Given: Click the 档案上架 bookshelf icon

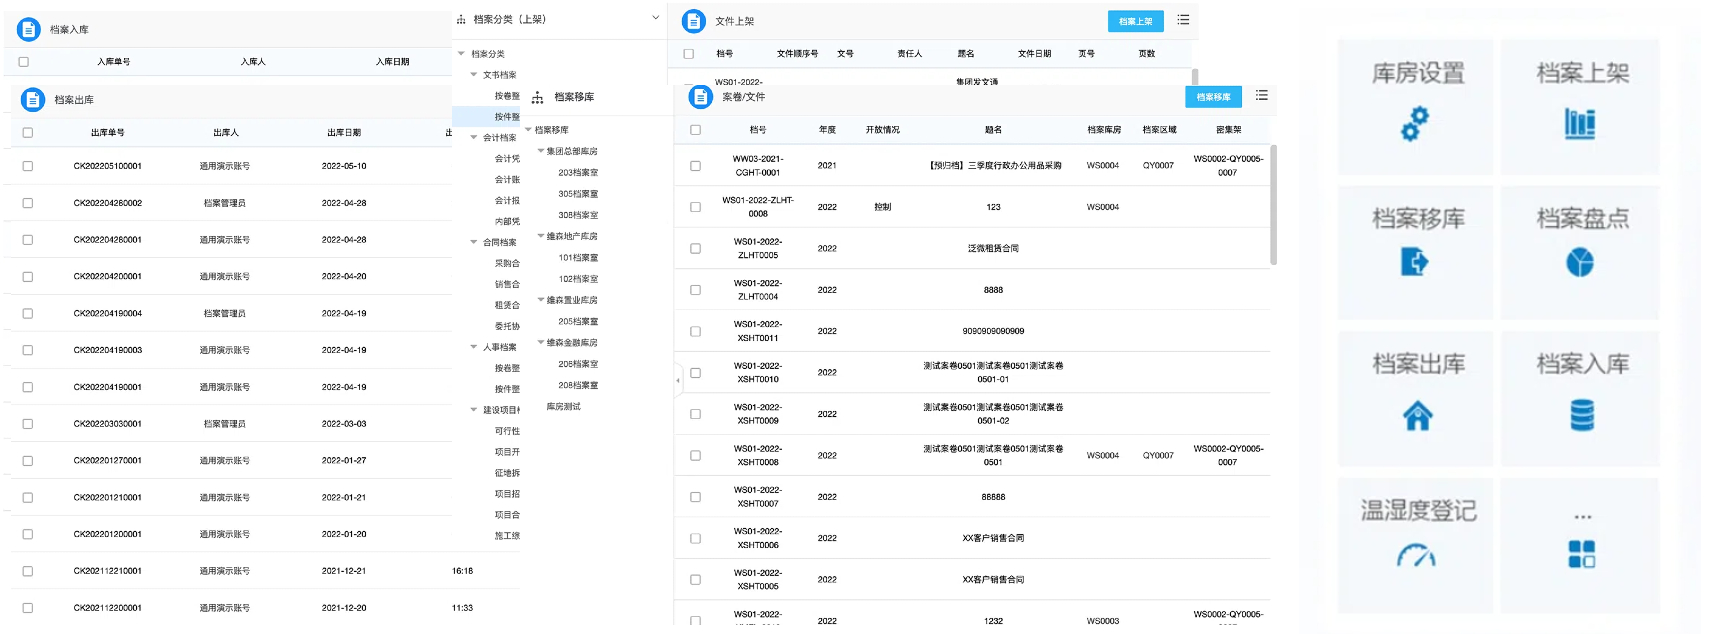Looking at the screenshot, I should coord(1580,124).
